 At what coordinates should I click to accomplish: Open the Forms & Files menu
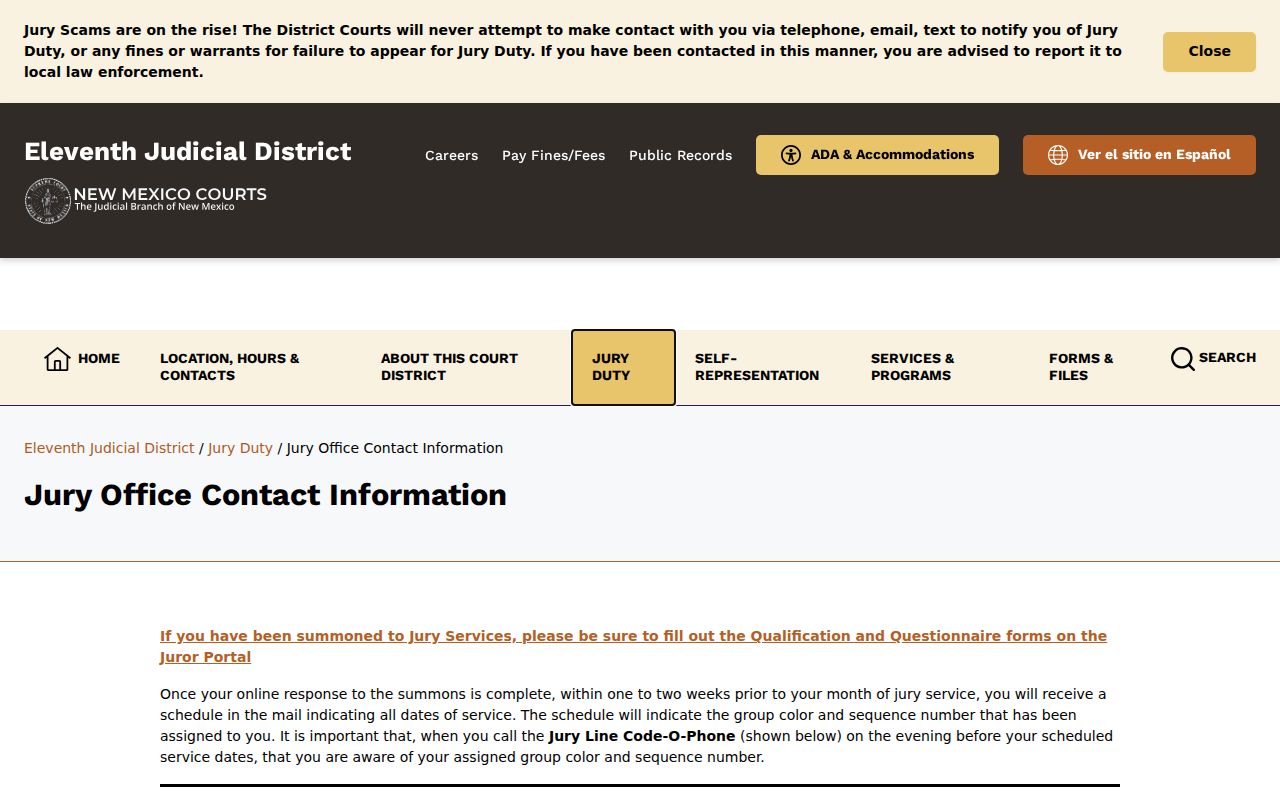tap(1081, 367)
